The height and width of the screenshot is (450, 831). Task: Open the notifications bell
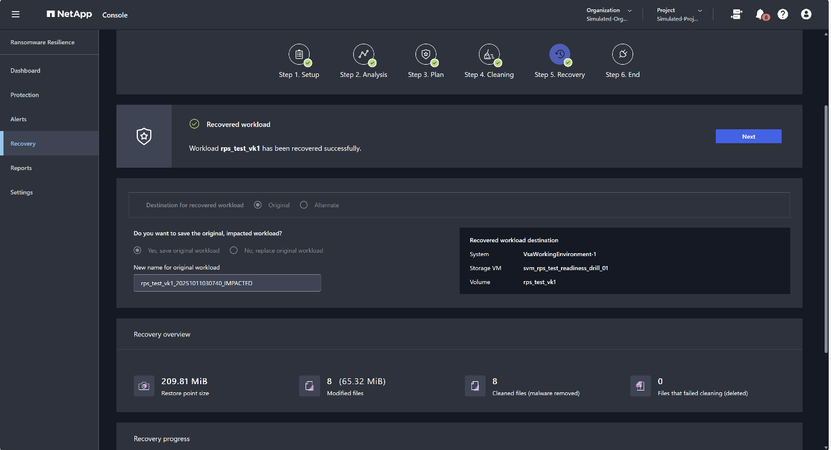tap(761, 14)
